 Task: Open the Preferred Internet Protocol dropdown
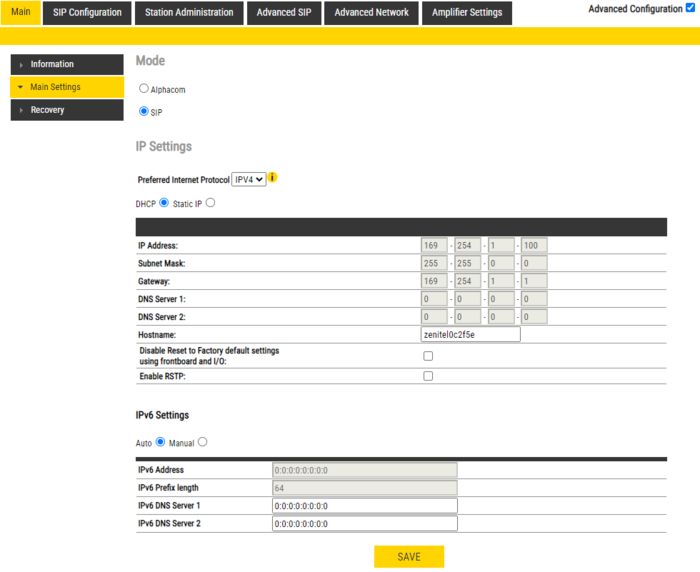click(248, 179)
